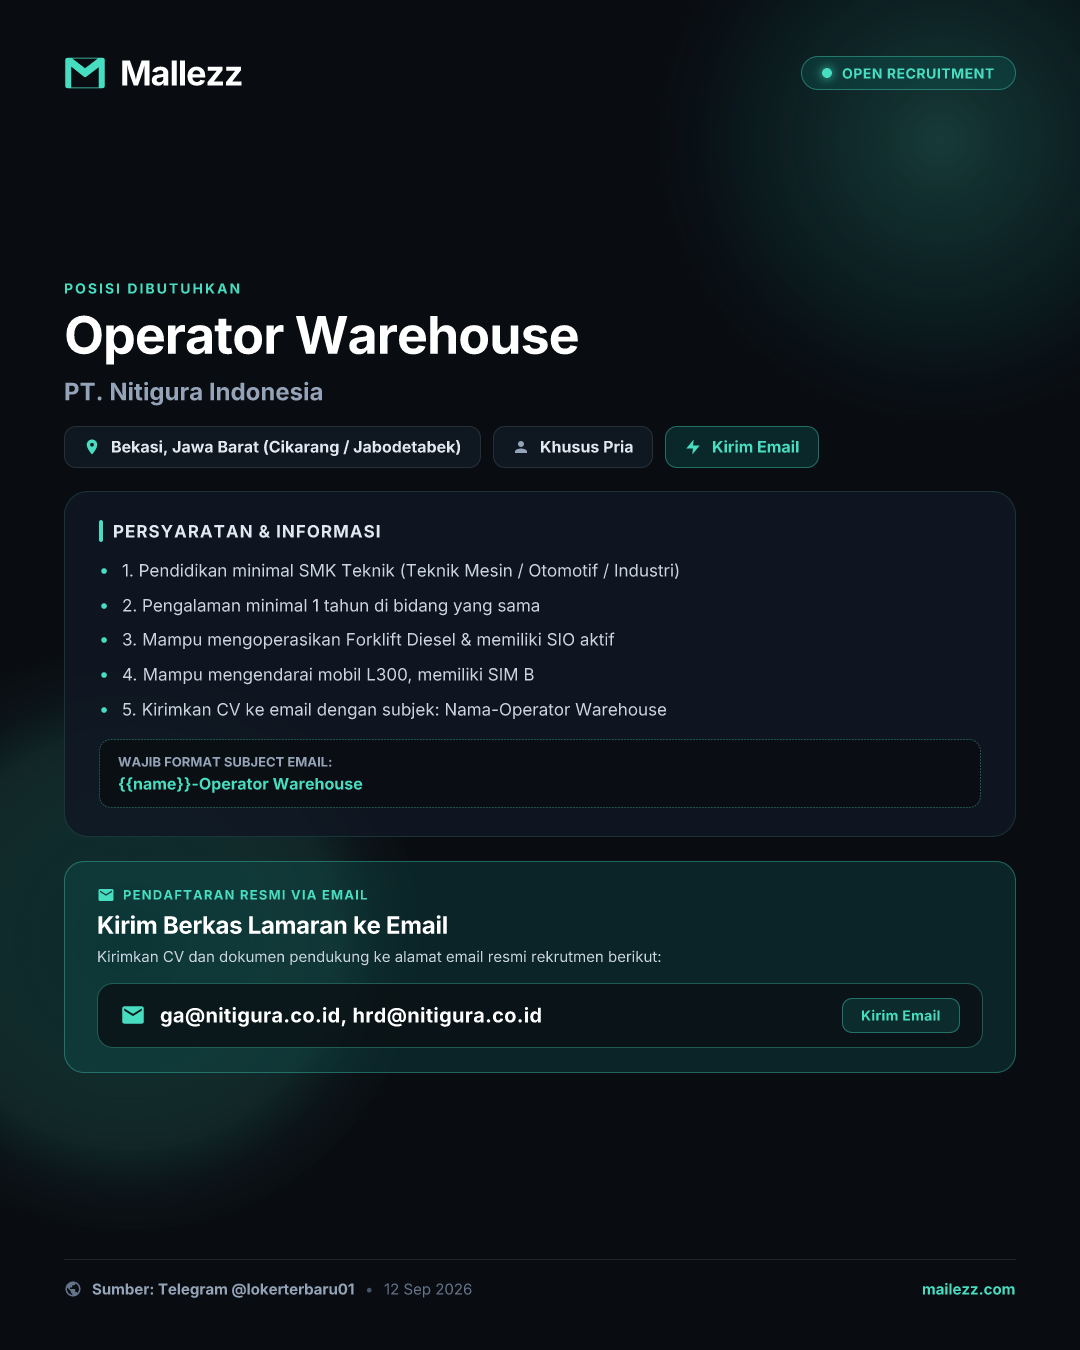Click the Kirim Berkas Lamaran ke Email heading
This screenshot has height=1350, width=1080.
click(x=272, y=926)
